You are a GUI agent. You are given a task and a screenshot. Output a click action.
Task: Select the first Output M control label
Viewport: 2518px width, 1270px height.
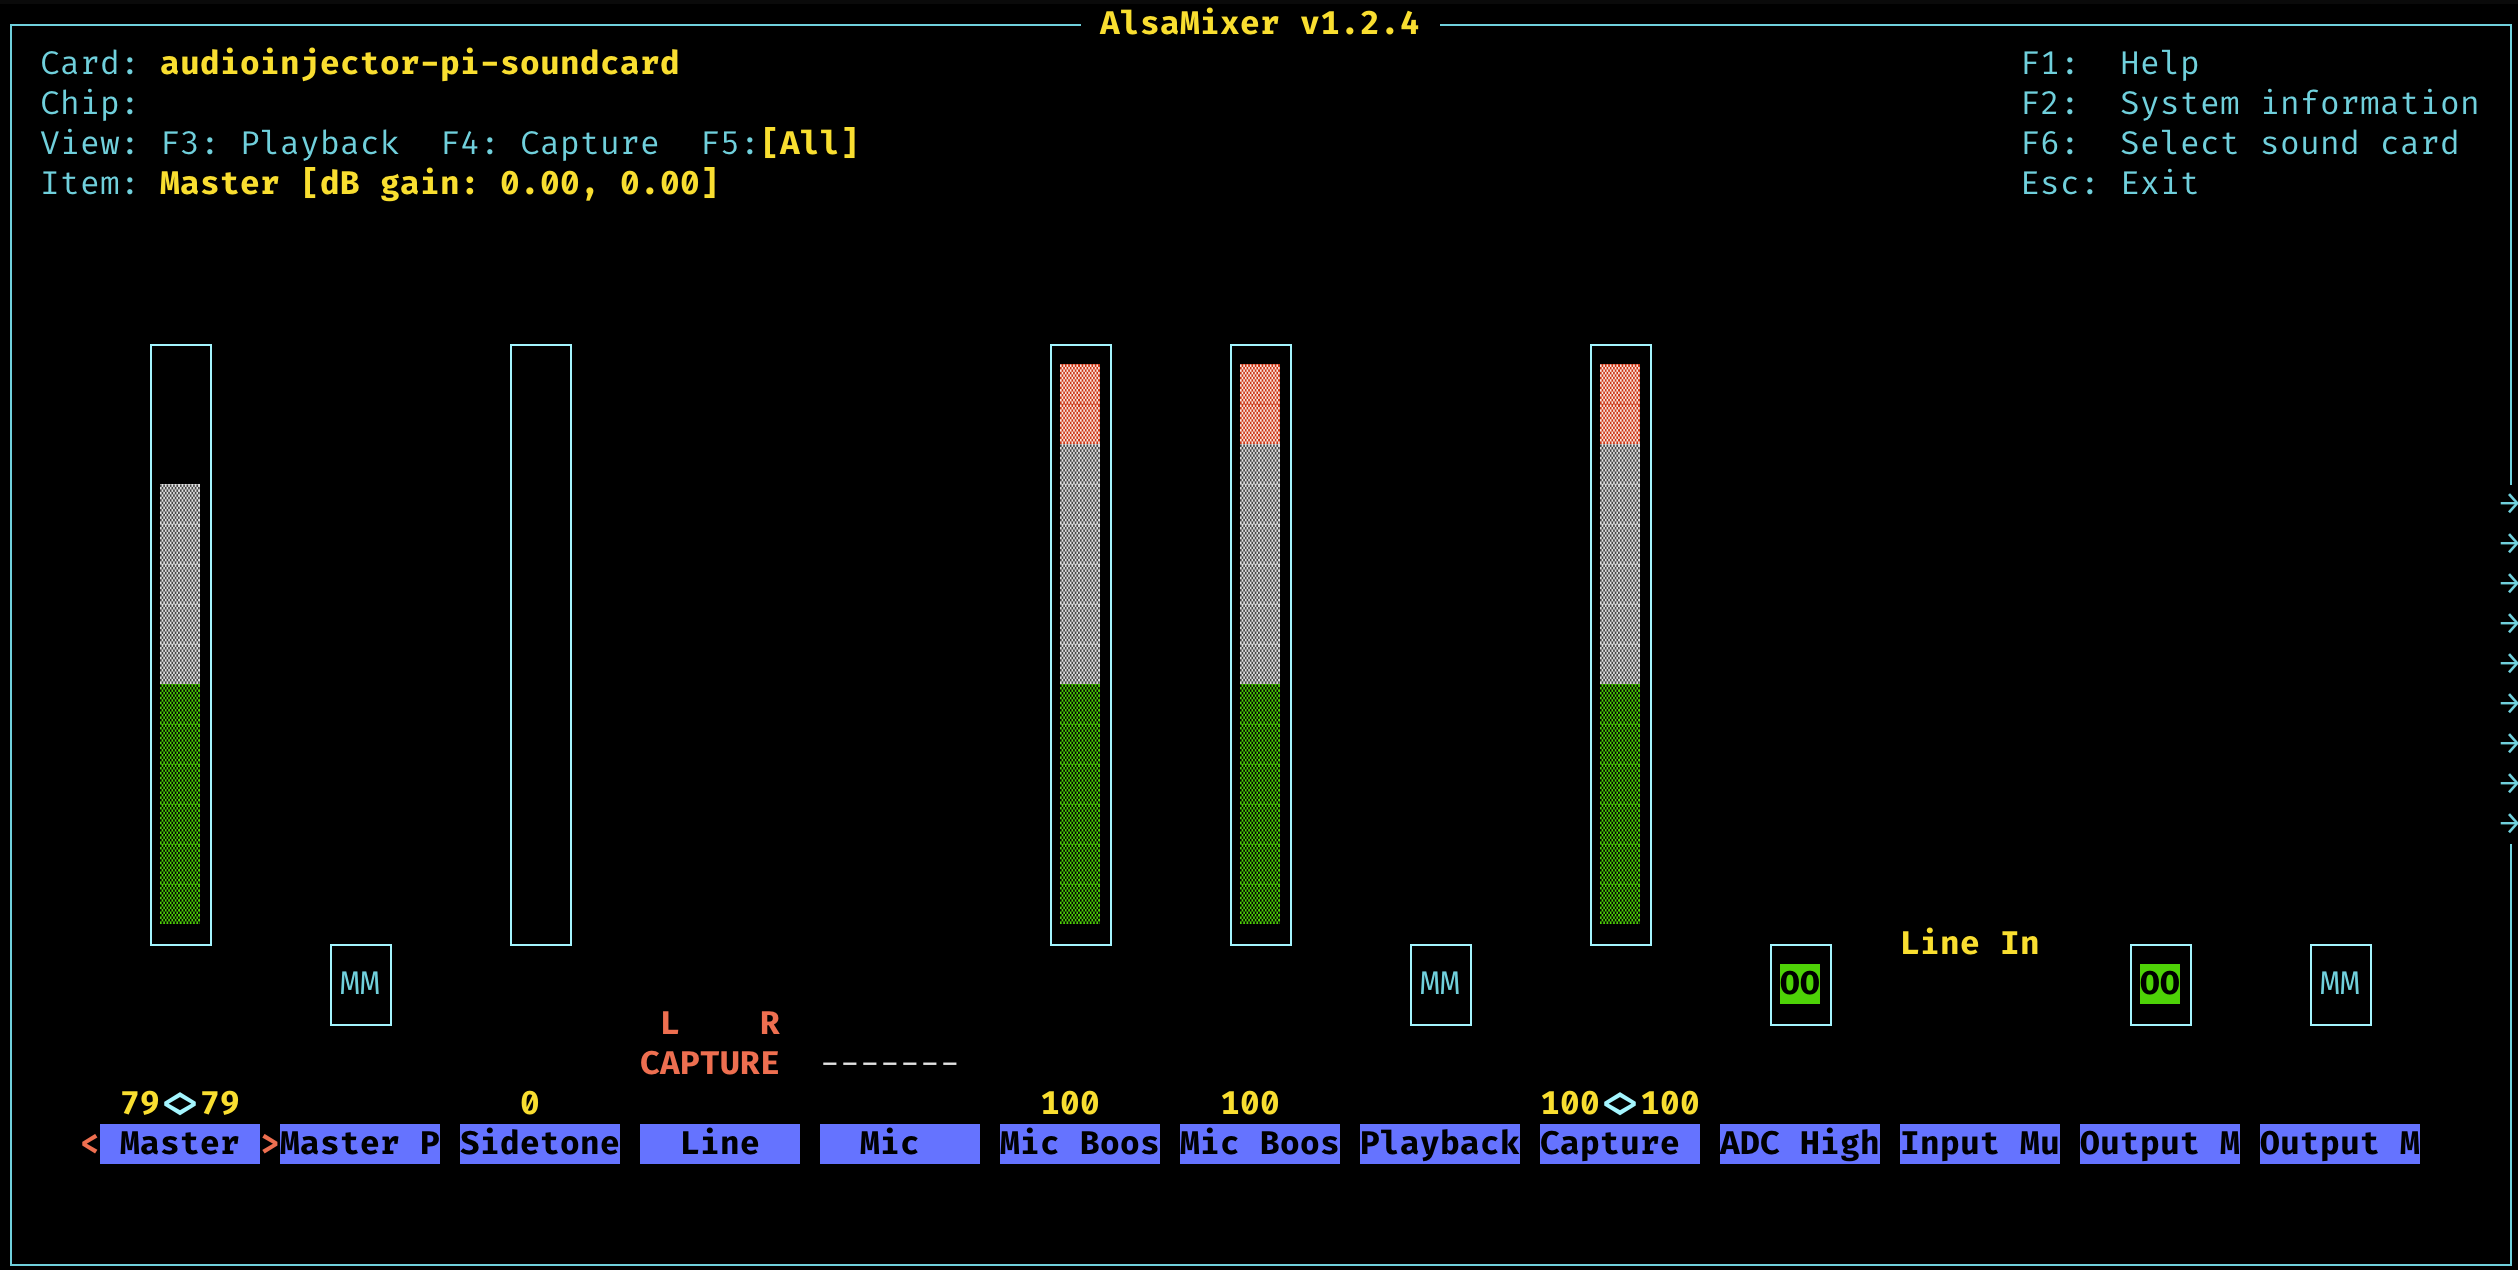tap(2160, 1143)
